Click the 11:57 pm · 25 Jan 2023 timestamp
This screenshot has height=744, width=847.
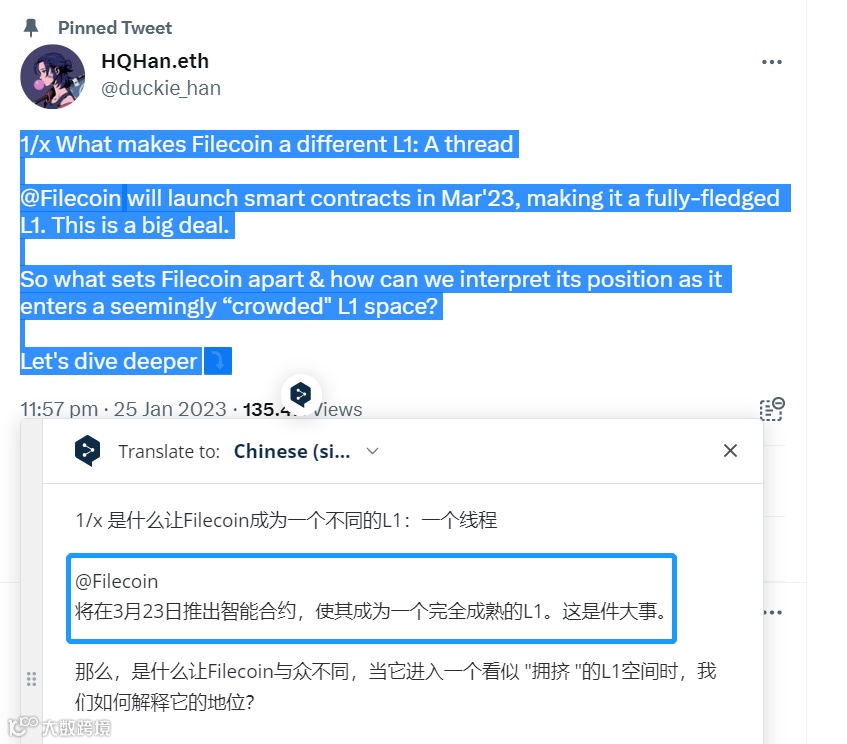tap(123, 409)
